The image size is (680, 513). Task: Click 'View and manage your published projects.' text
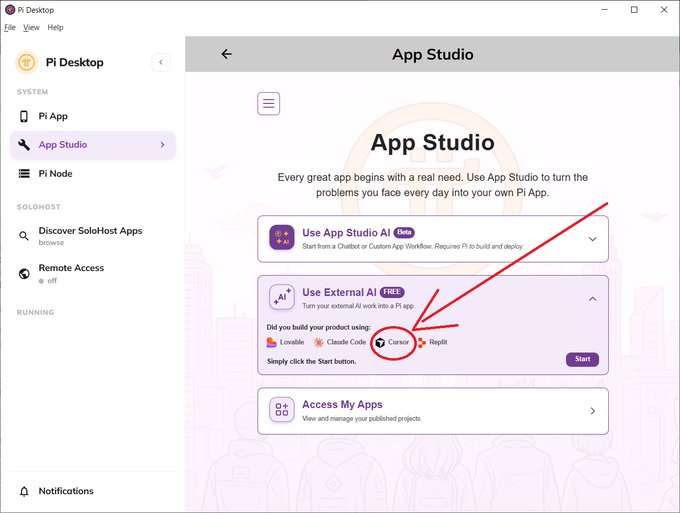point(362,418)
